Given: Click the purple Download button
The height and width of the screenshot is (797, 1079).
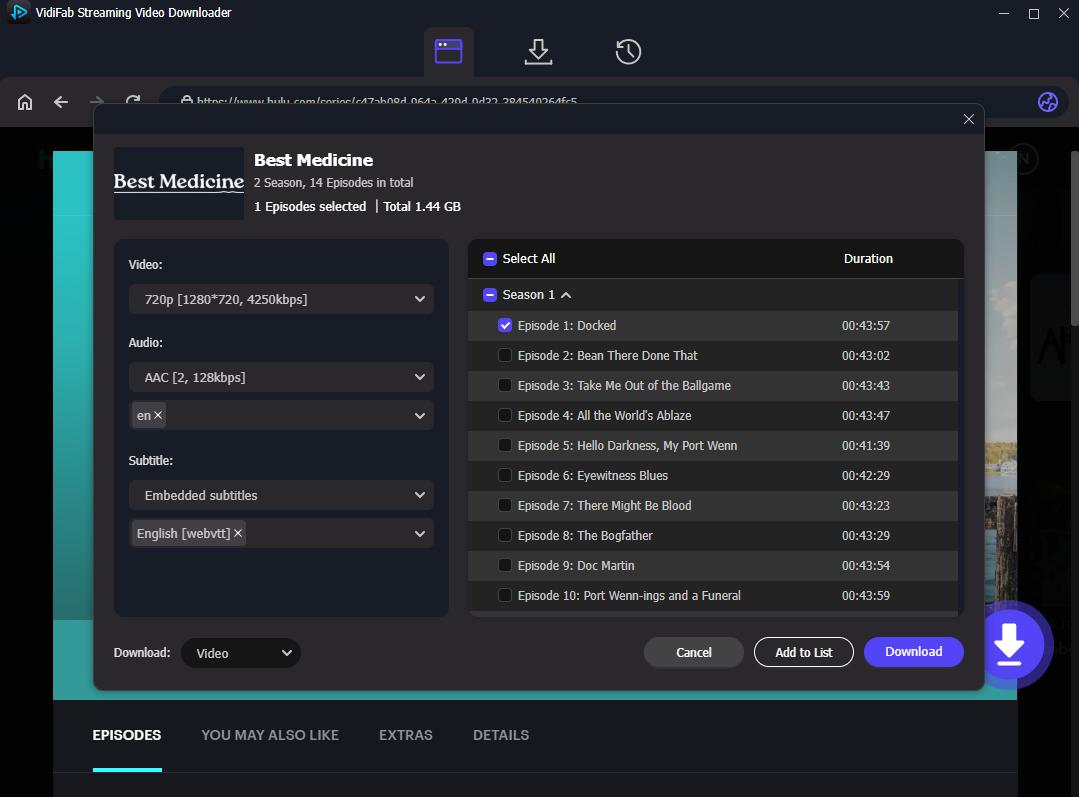Looking at the screenshot, I should click(913, 652).
